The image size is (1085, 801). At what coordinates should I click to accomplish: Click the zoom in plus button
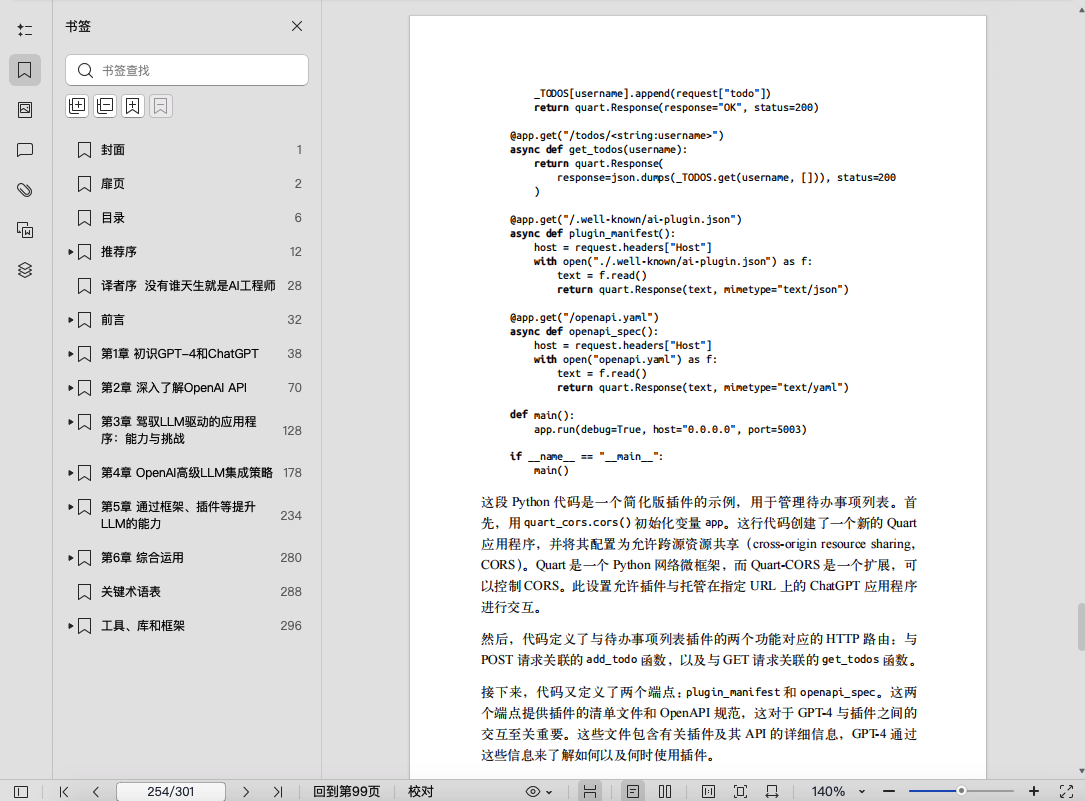1034,791
